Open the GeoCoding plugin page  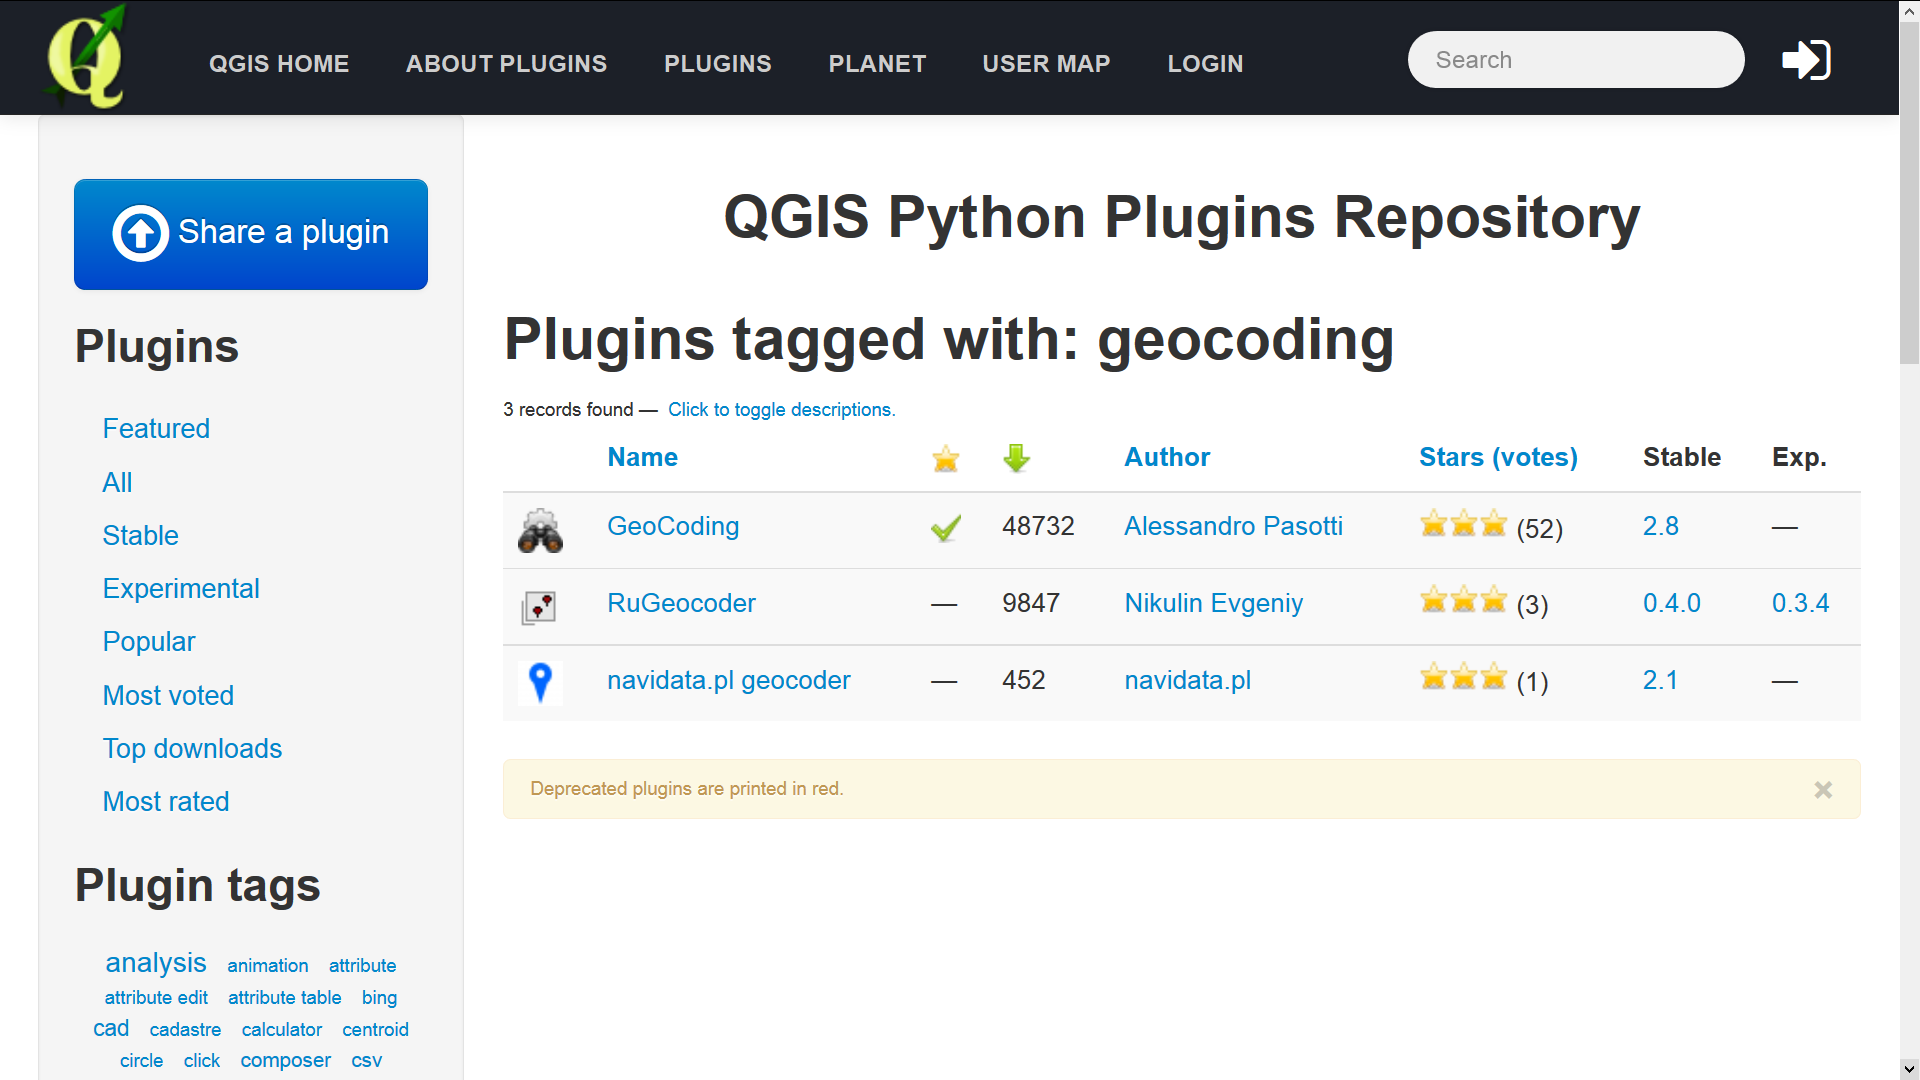[x=673, y=527]
